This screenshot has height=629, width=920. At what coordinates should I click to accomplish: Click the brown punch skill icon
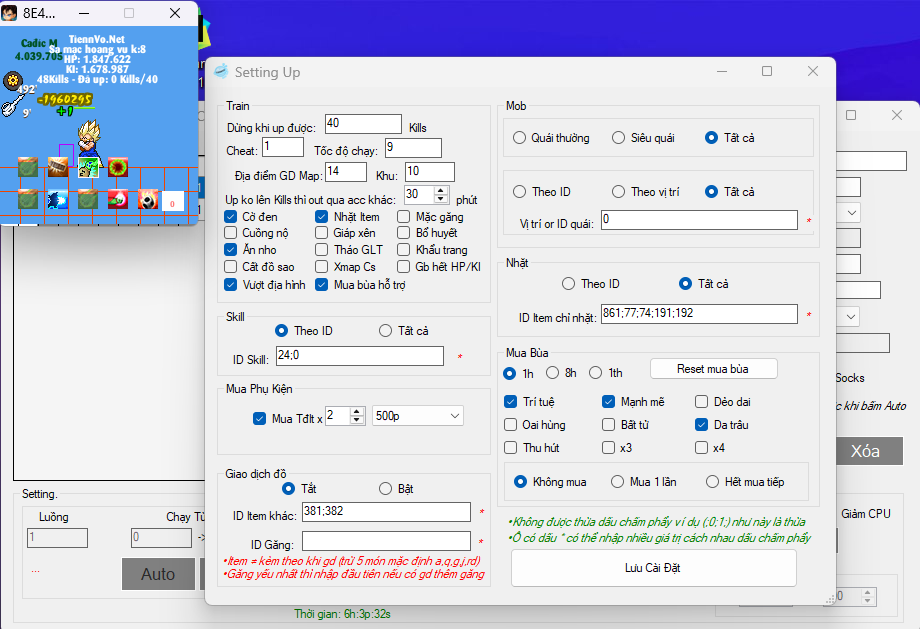pyautogui.click(x=58, y=167)
